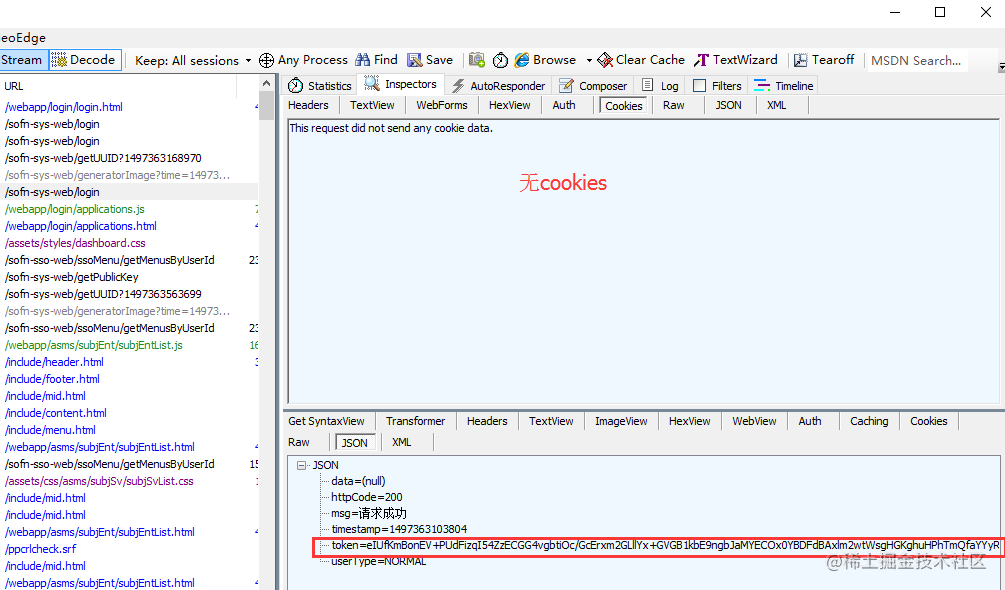Screen dimensions: 1005x590
Task: Select the response ImageView tab
Action: click(621, 421)
